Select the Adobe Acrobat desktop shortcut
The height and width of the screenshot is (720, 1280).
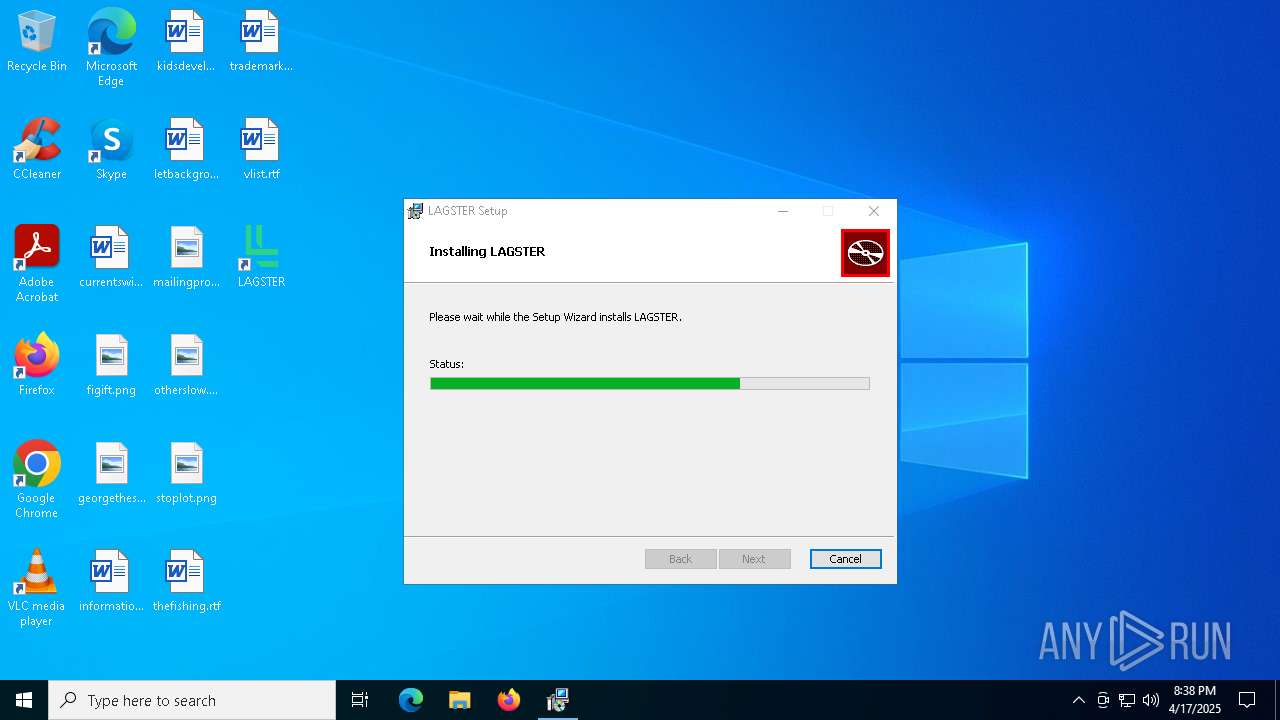(x=37, y=264)
